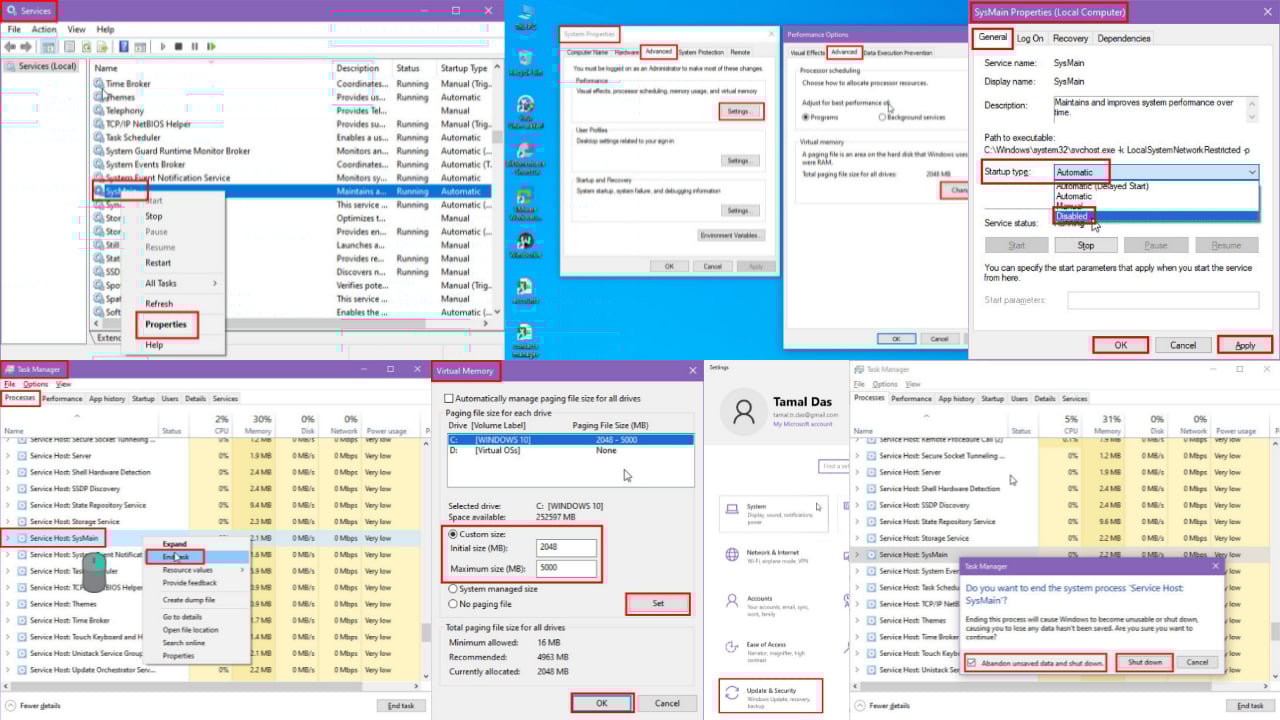Click the Set button in Virtual Memory

658,604
